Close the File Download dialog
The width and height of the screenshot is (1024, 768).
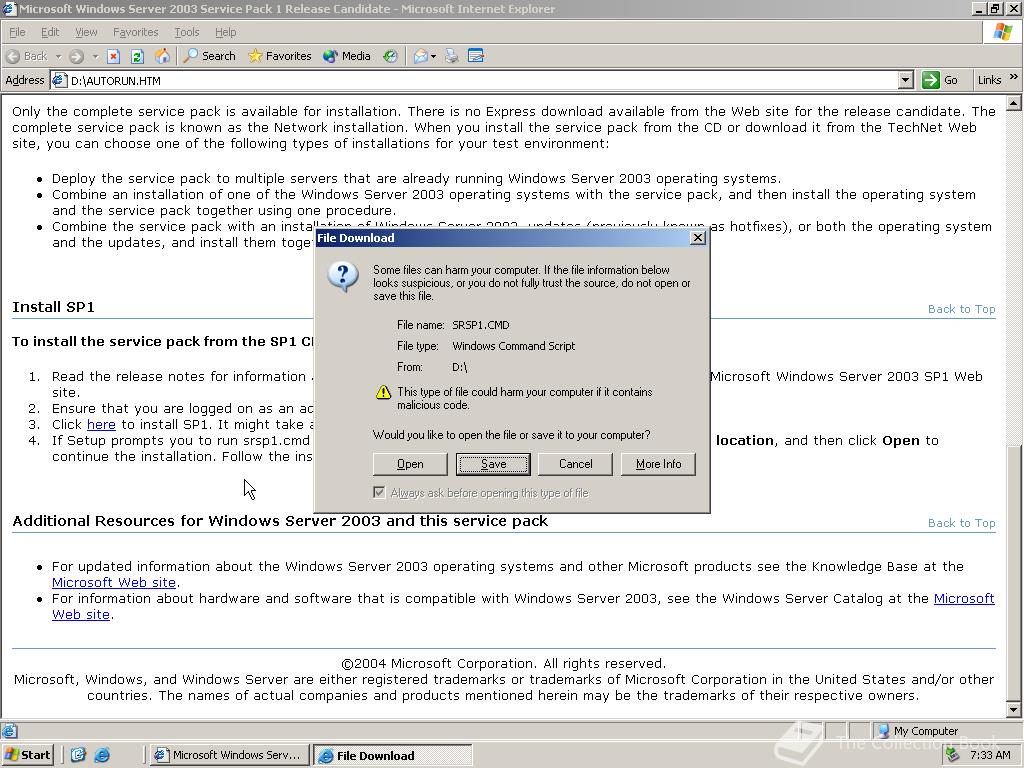tap(697, 238)
